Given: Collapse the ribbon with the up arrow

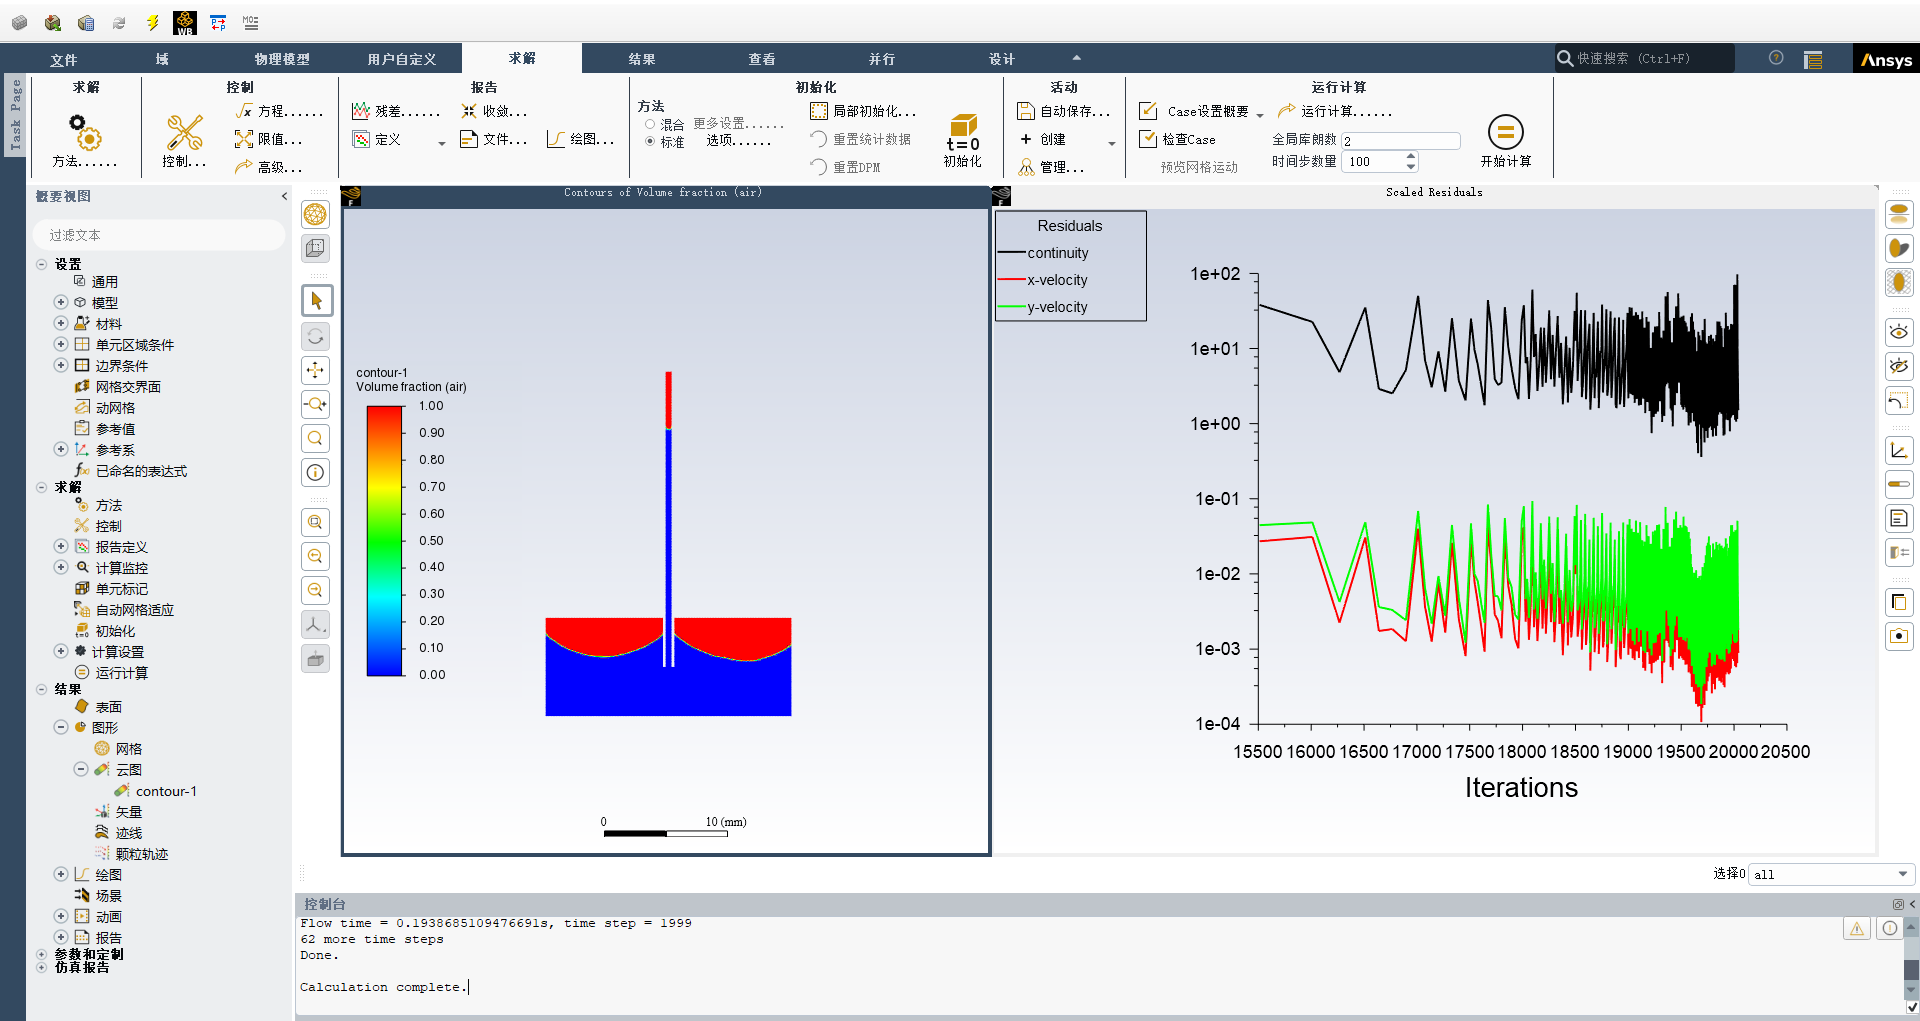Looking at the screenshot, I should coord(1076,58).
